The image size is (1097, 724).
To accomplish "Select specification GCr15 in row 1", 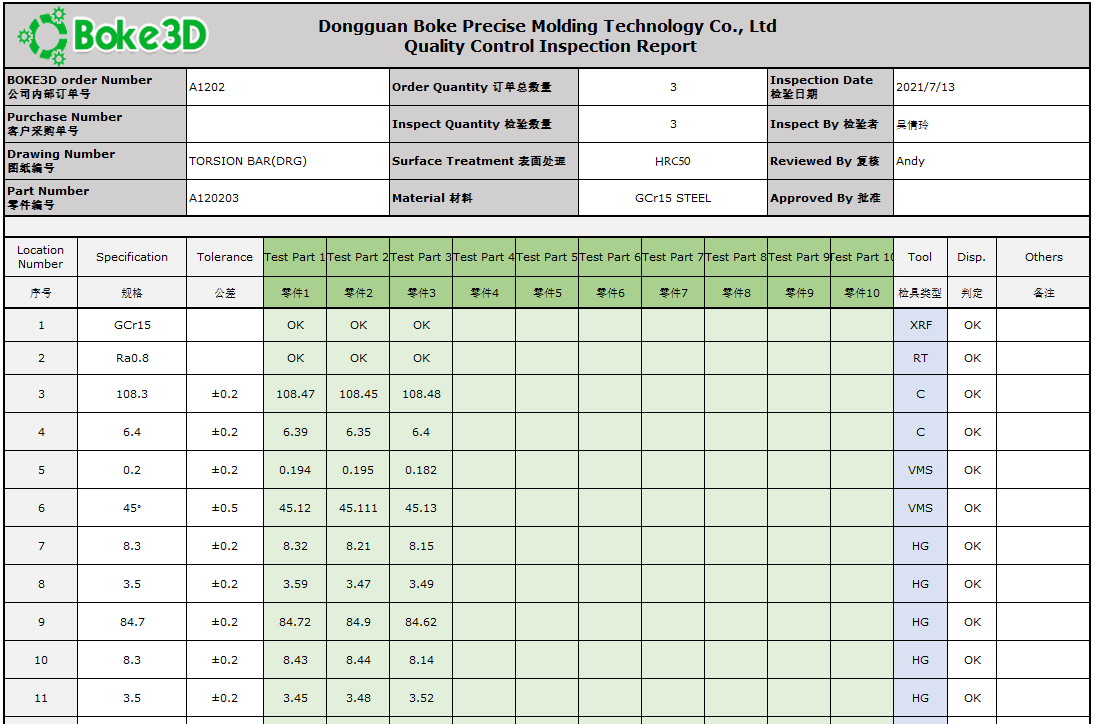I will [x=132, y=325].
